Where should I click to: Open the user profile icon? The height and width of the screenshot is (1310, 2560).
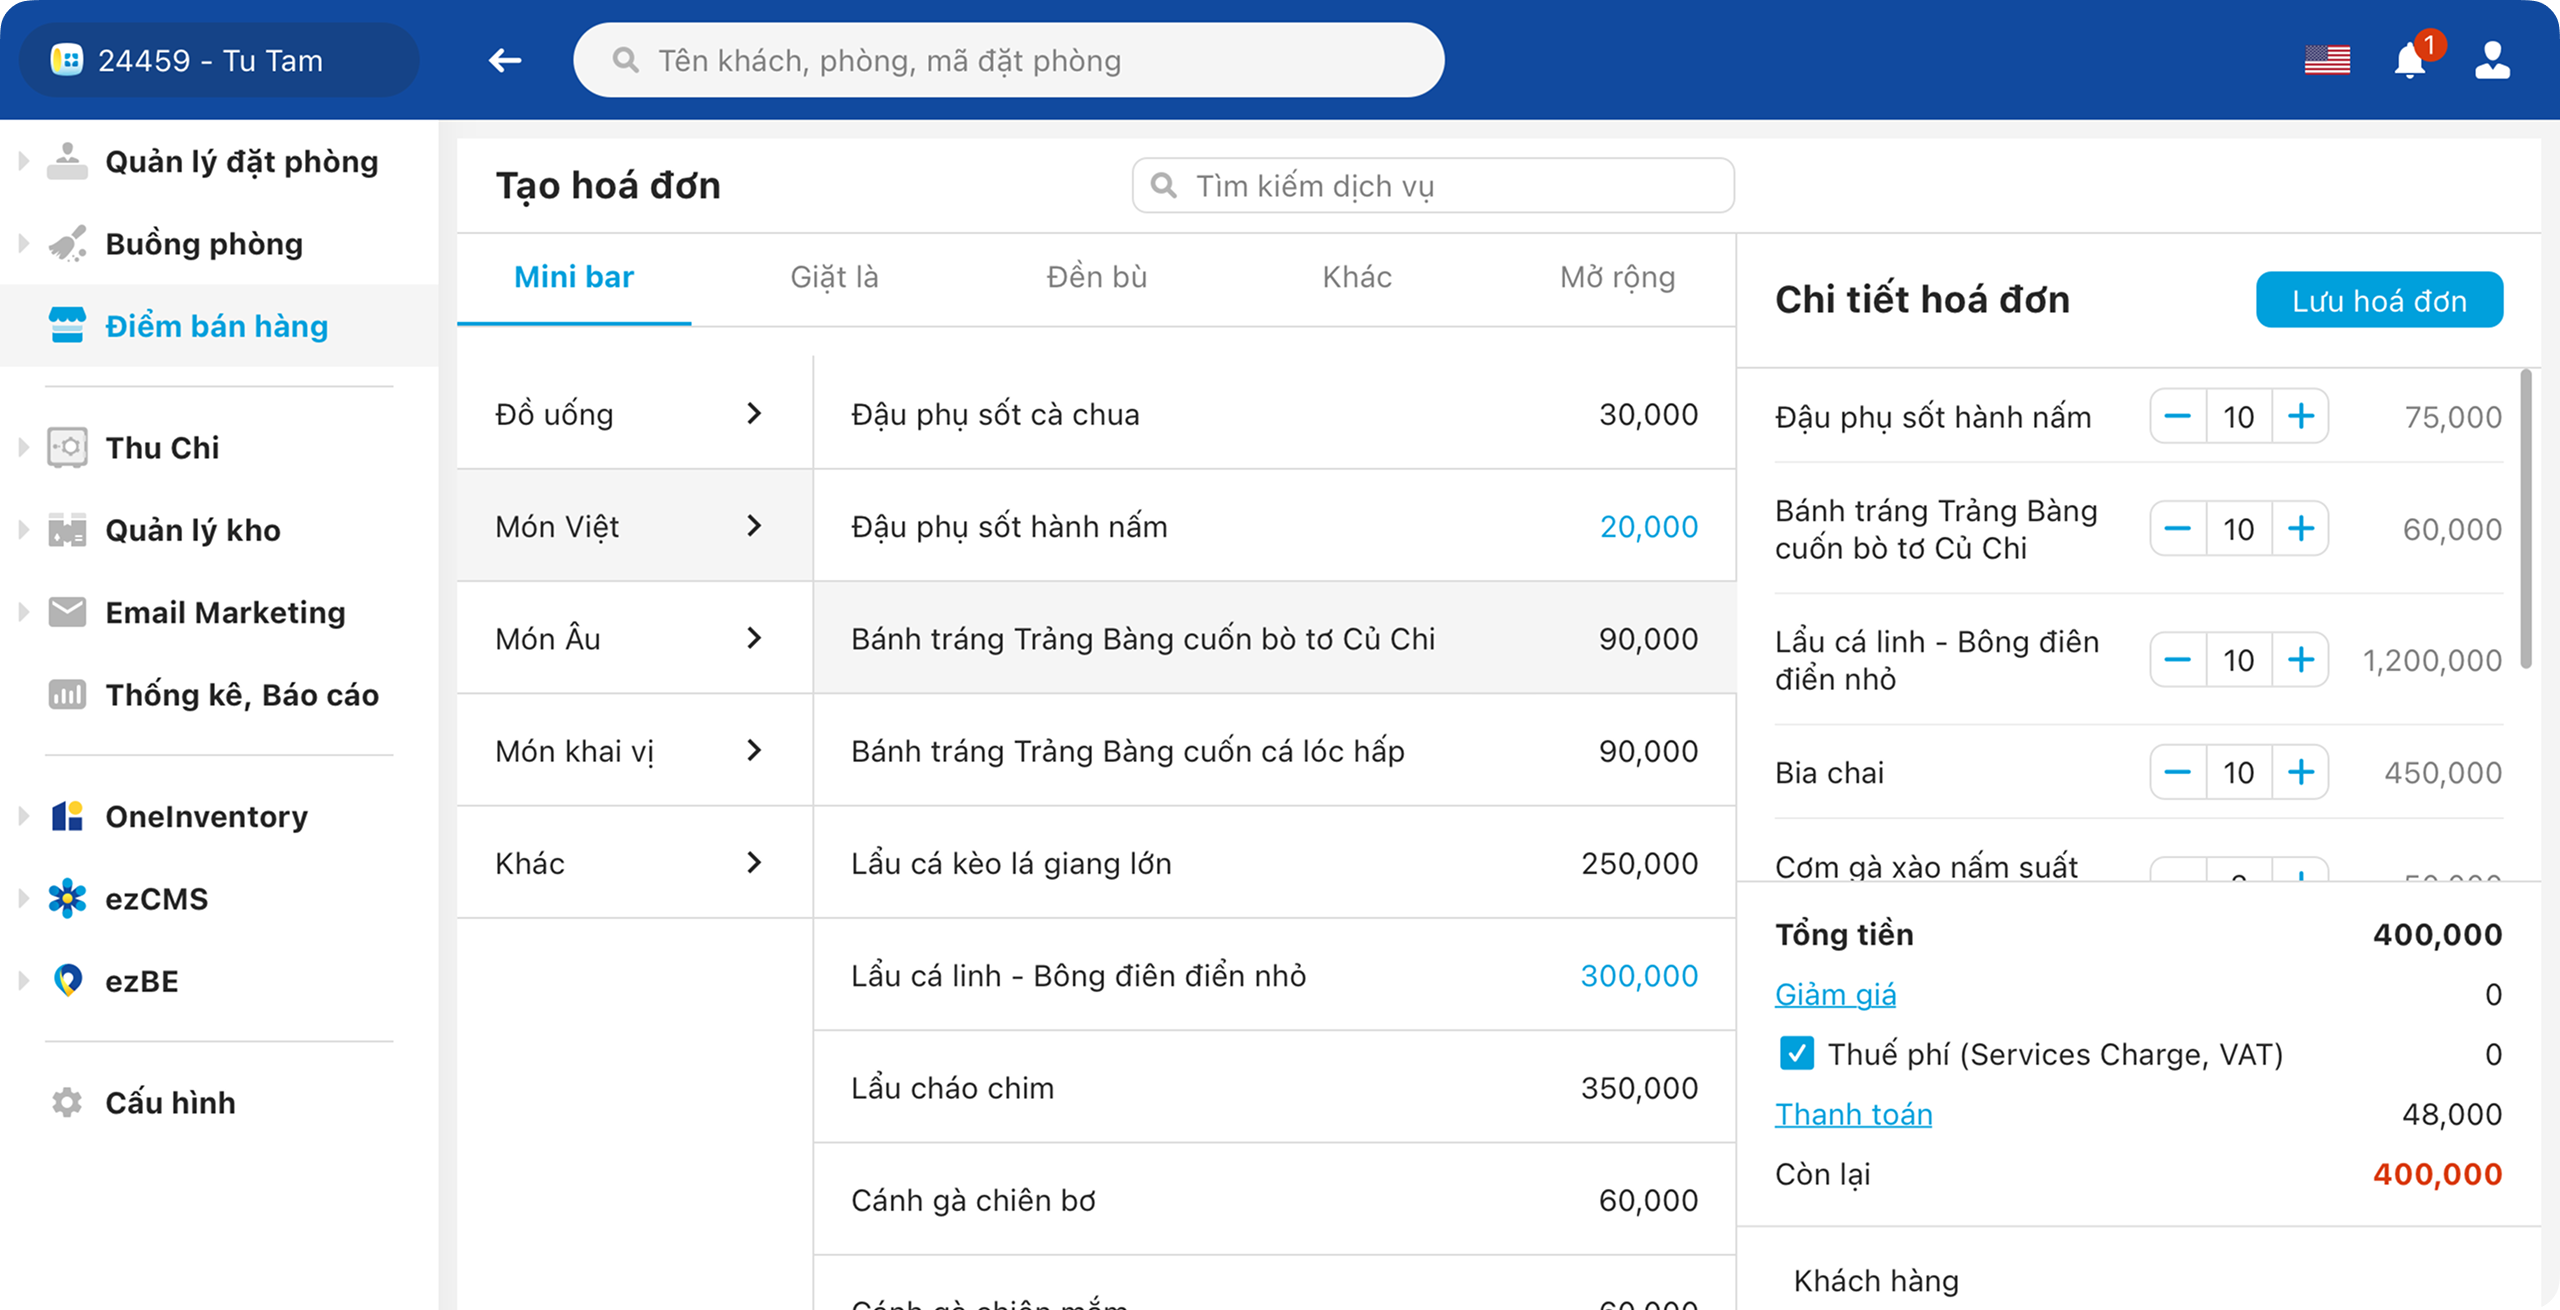click(x=2492, y=60)
